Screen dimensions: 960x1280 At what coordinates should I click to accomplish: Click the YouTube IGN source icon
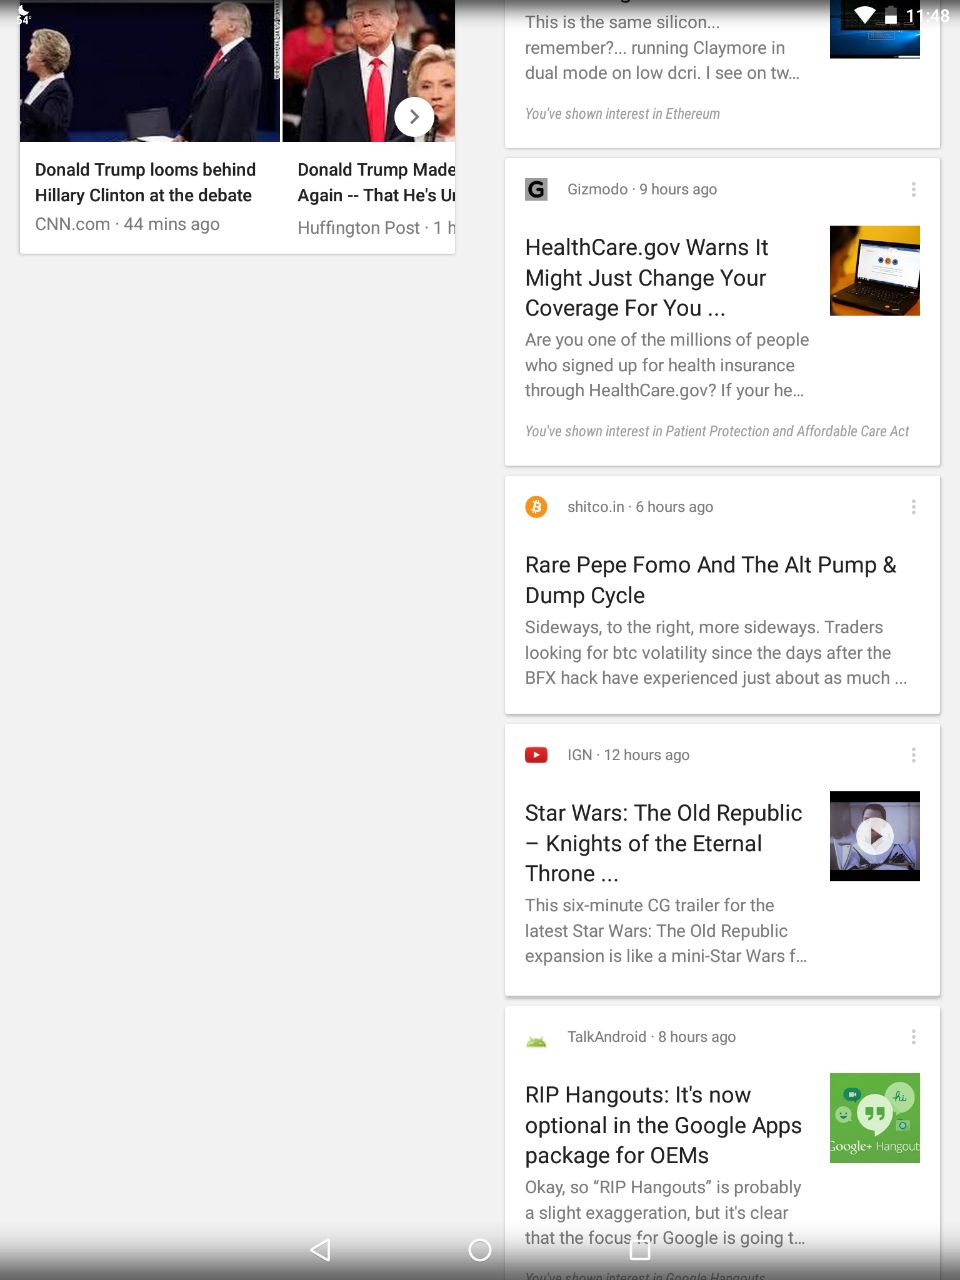[x=536, y=755]
